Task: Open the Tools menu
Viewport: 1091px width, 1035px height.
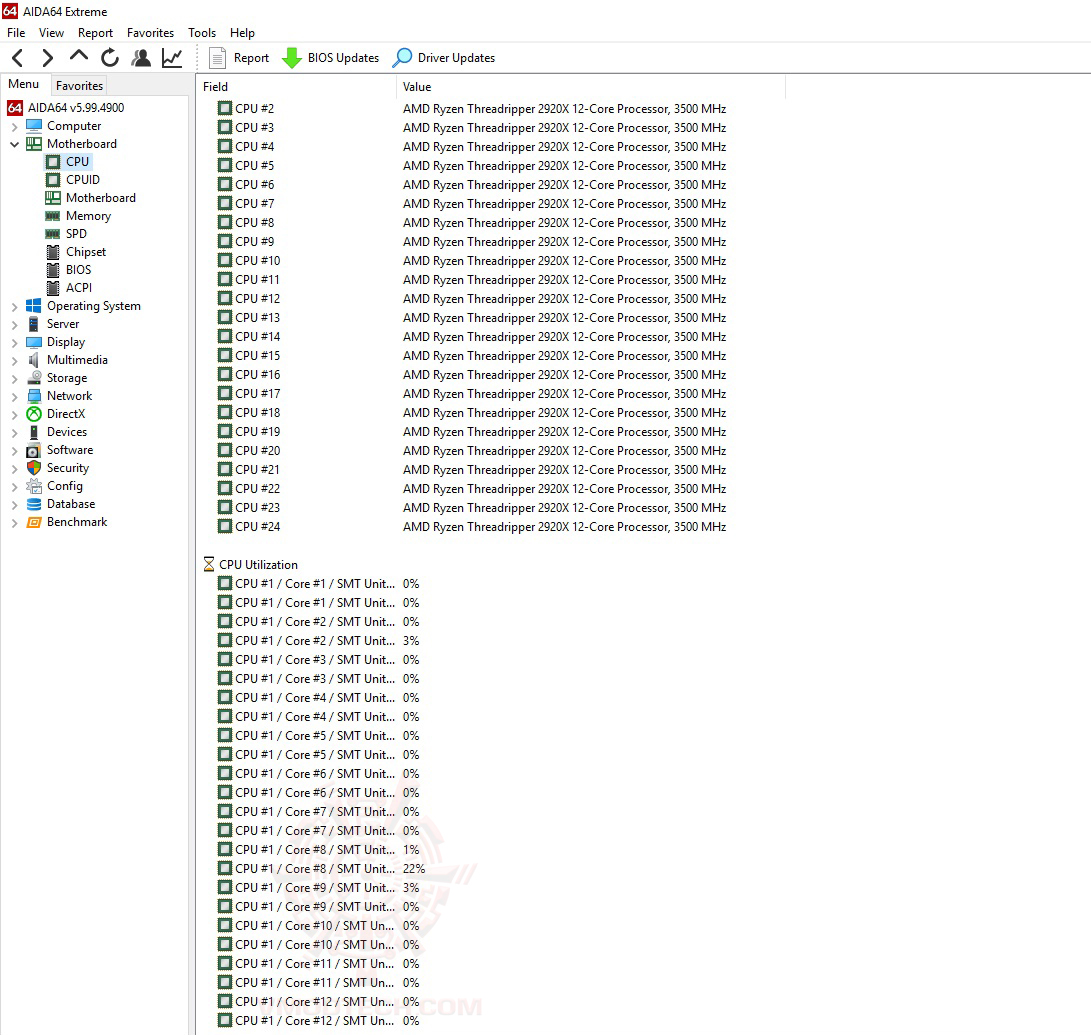Action: point(202,33)
